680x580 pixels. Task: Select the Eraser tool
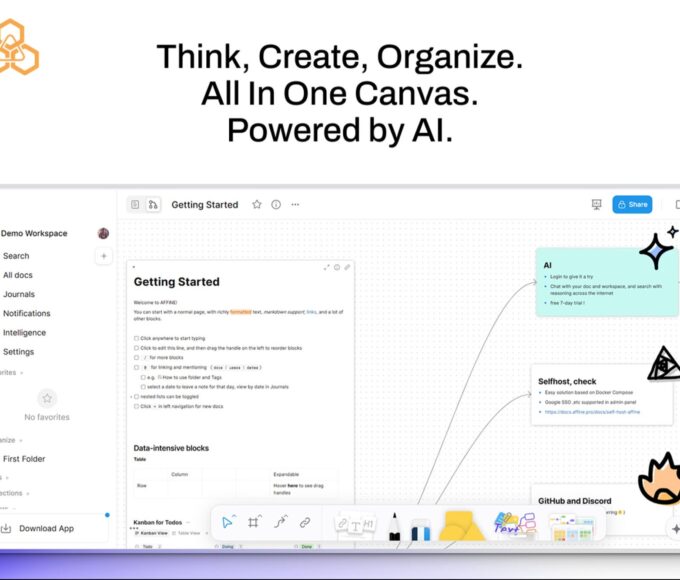(420, 527)
